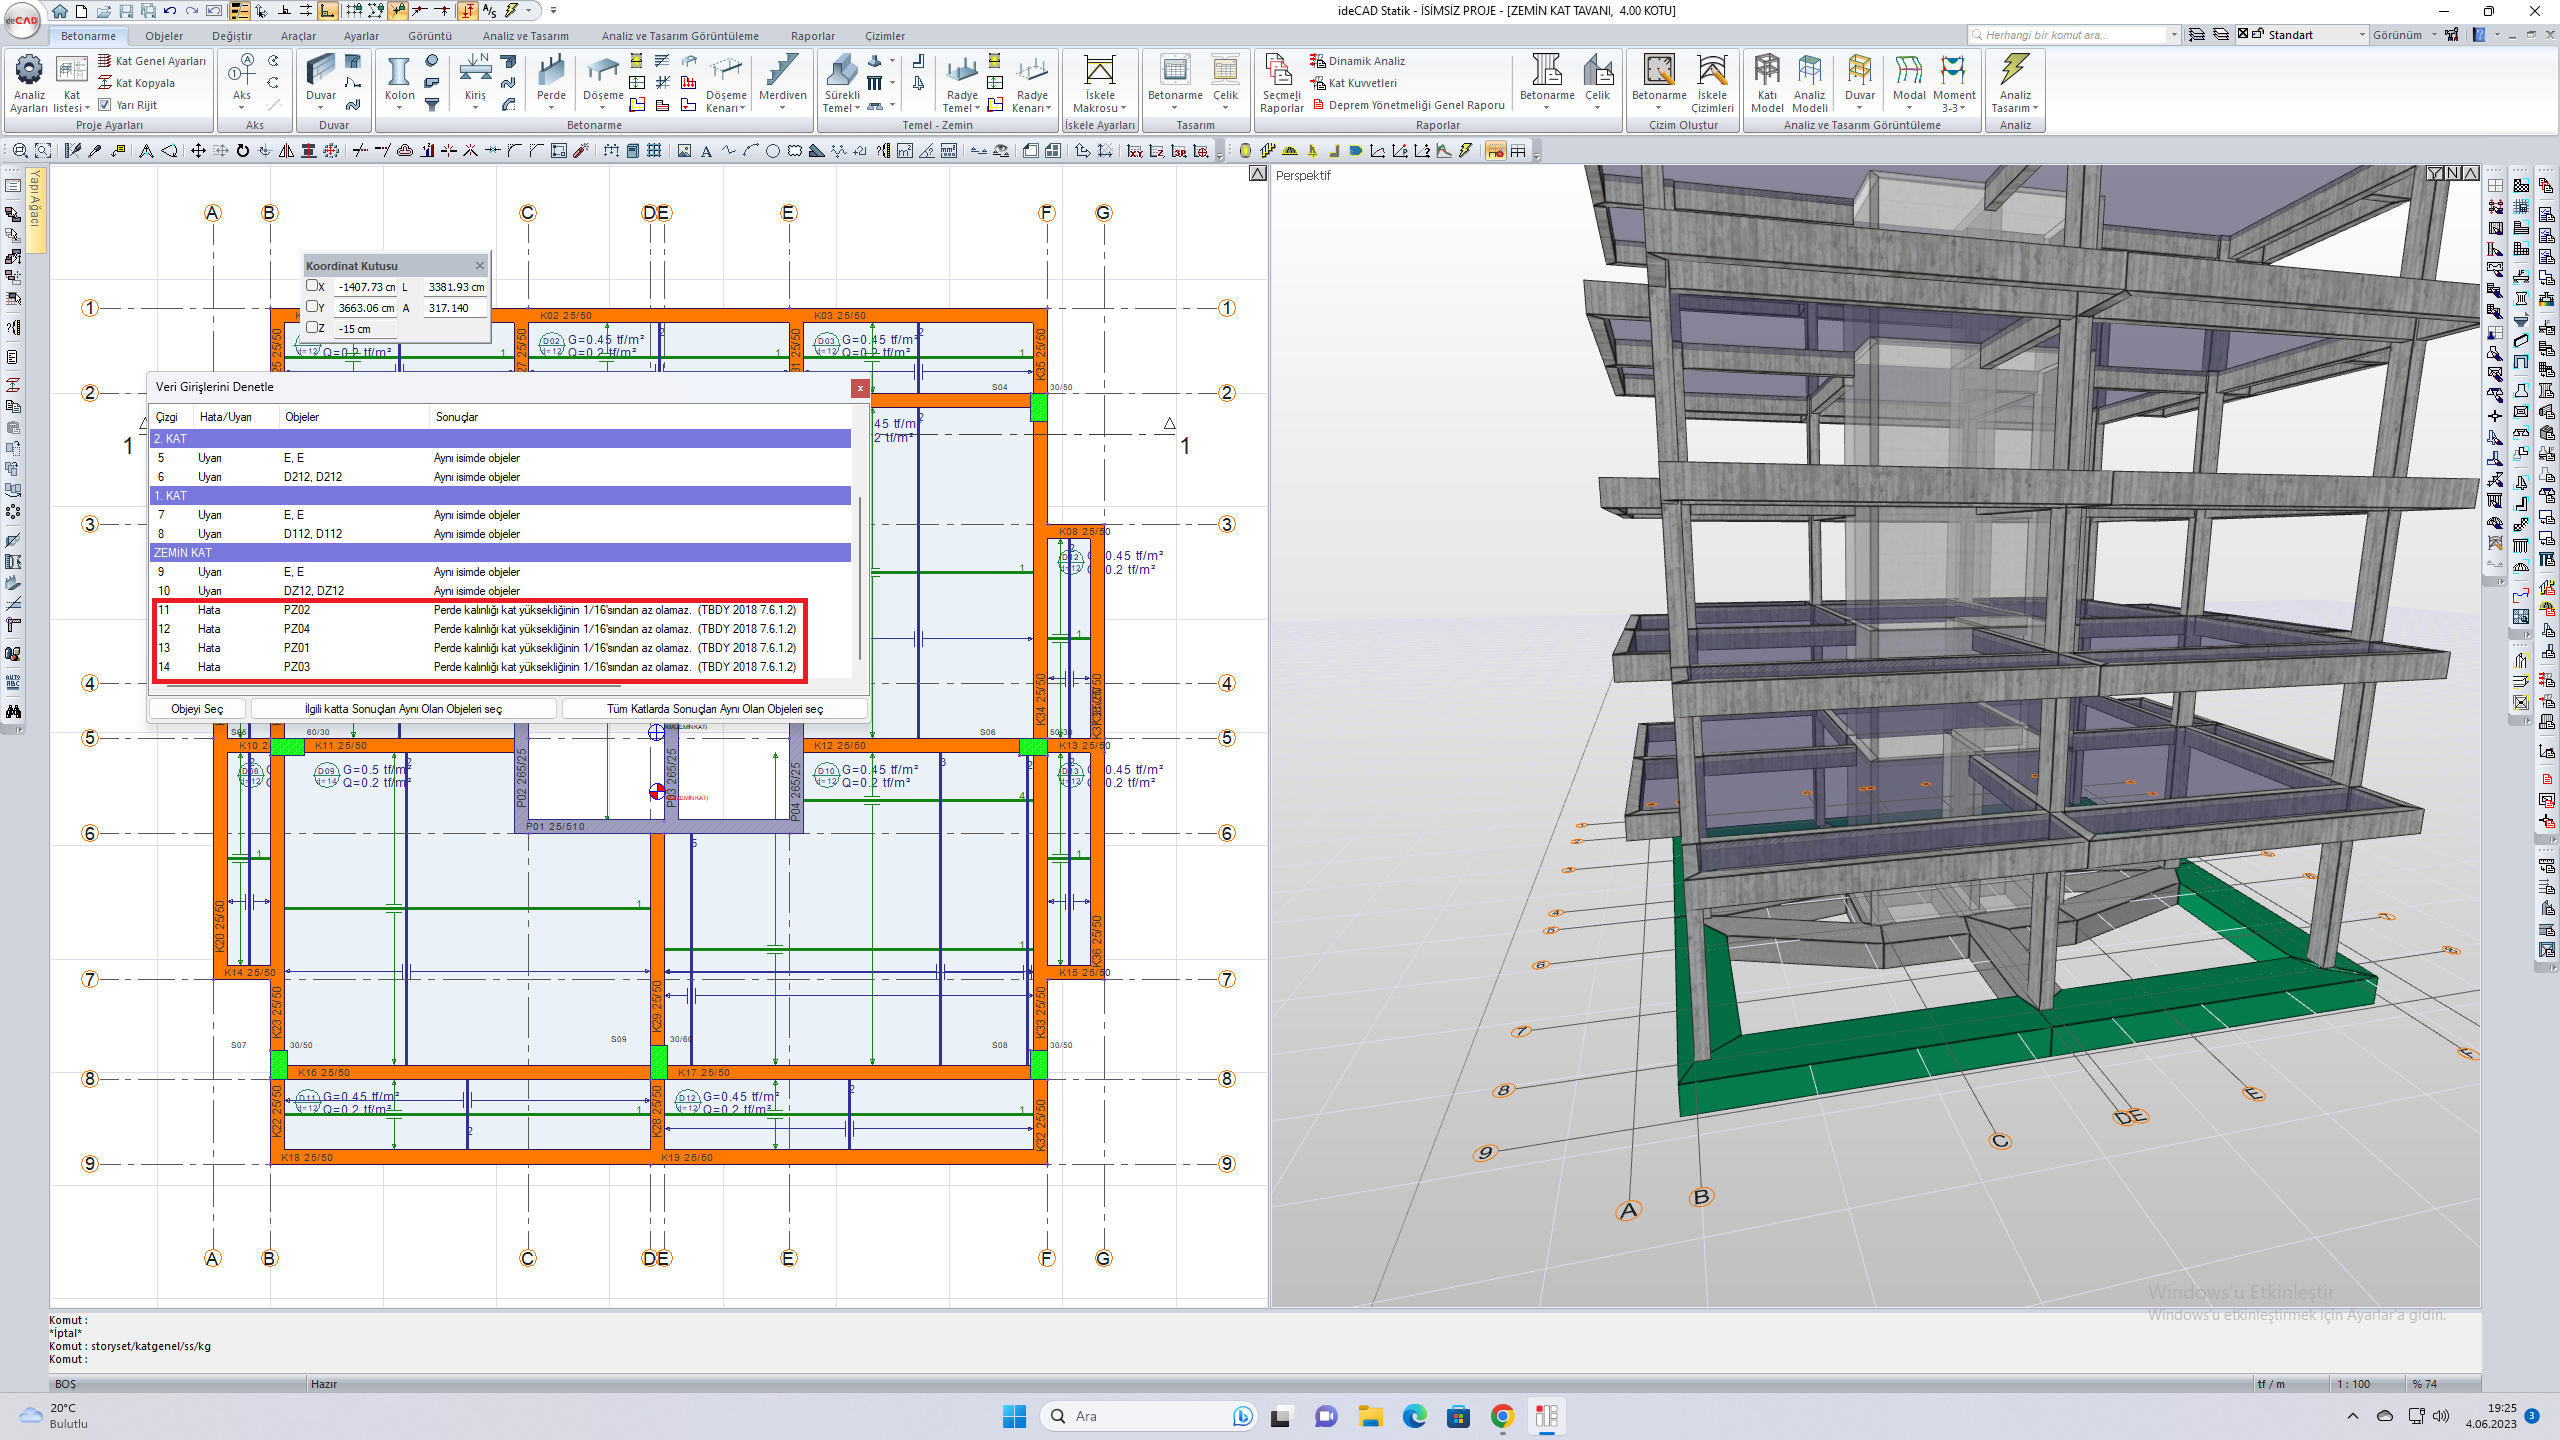
Task: Expand the Sürekli Temel dropdown arrow
Action: pyautogui.click(x=858, y=108)
